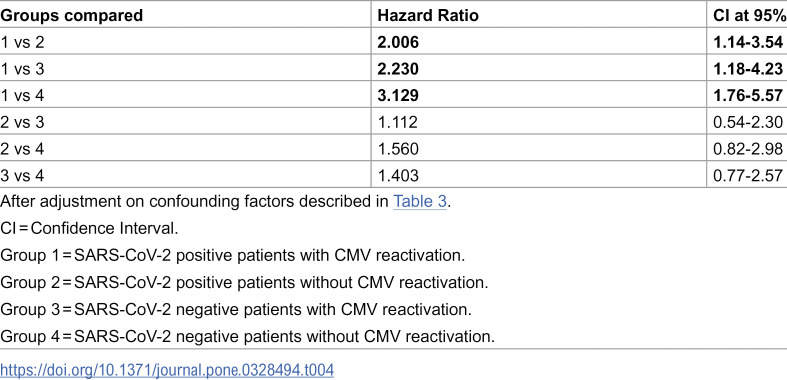Click hazard ratio value 2.230

coord(398,69)
